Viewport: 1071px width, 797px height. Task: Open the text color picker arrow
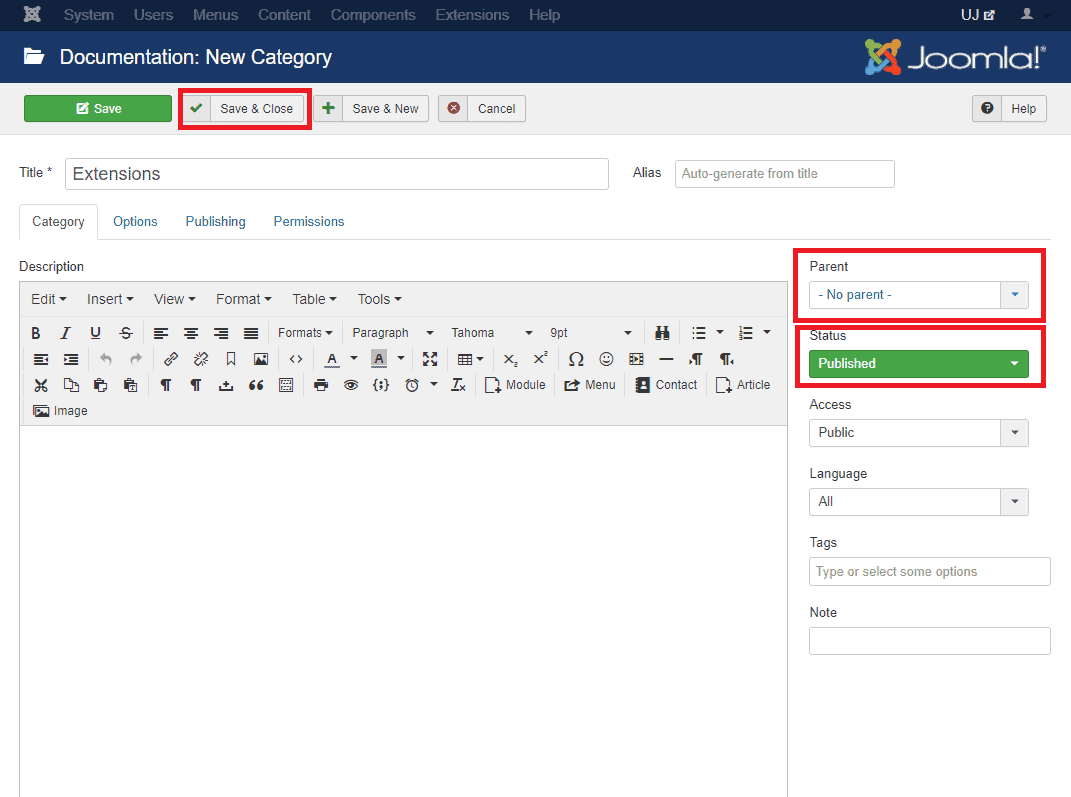pyautogui.click(x=354, y=359)
